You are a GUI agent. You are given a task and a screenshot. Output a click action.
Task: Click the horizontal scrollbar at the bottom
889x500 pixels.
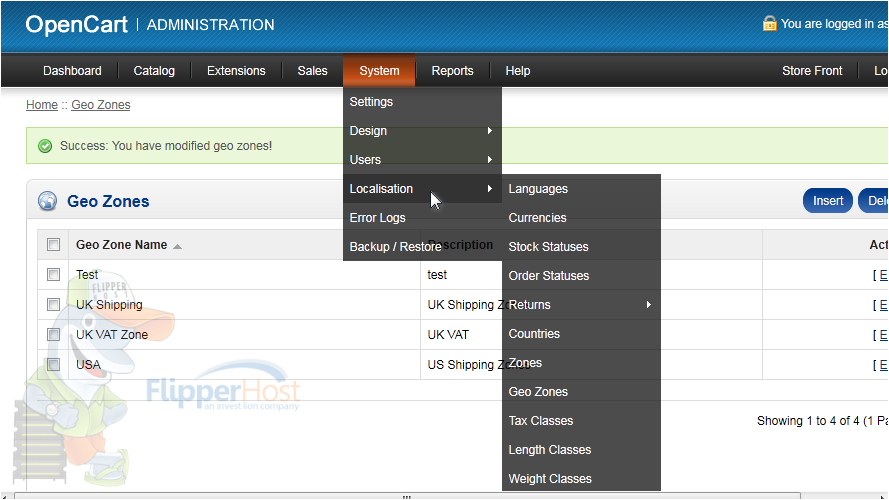[x=407, y=496]
